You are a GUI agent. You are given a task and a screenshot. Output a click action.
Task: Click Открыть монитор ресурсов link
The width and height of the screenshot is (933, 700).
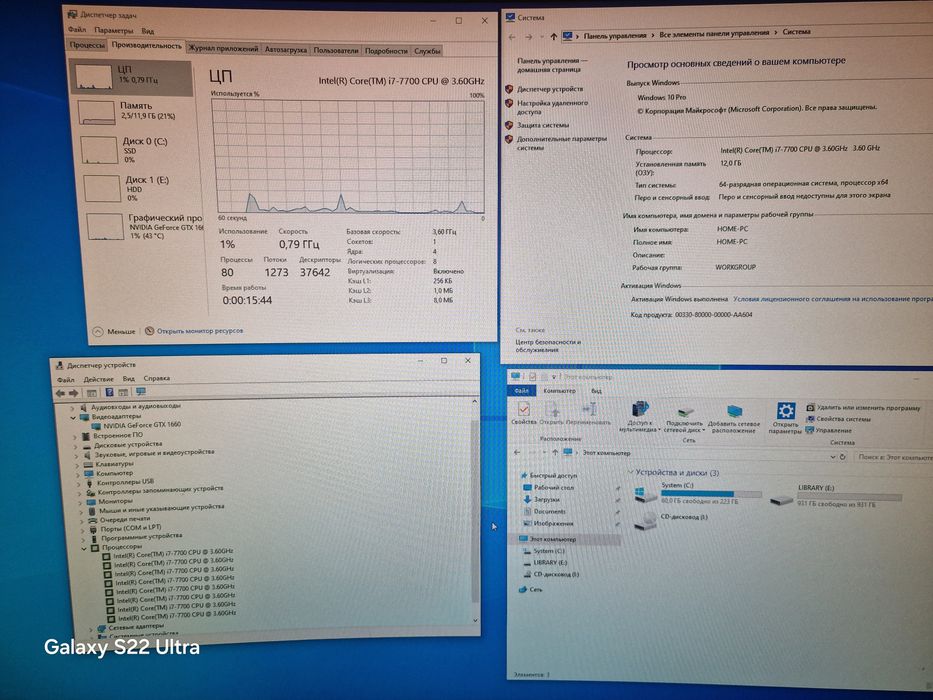(200, 331)
